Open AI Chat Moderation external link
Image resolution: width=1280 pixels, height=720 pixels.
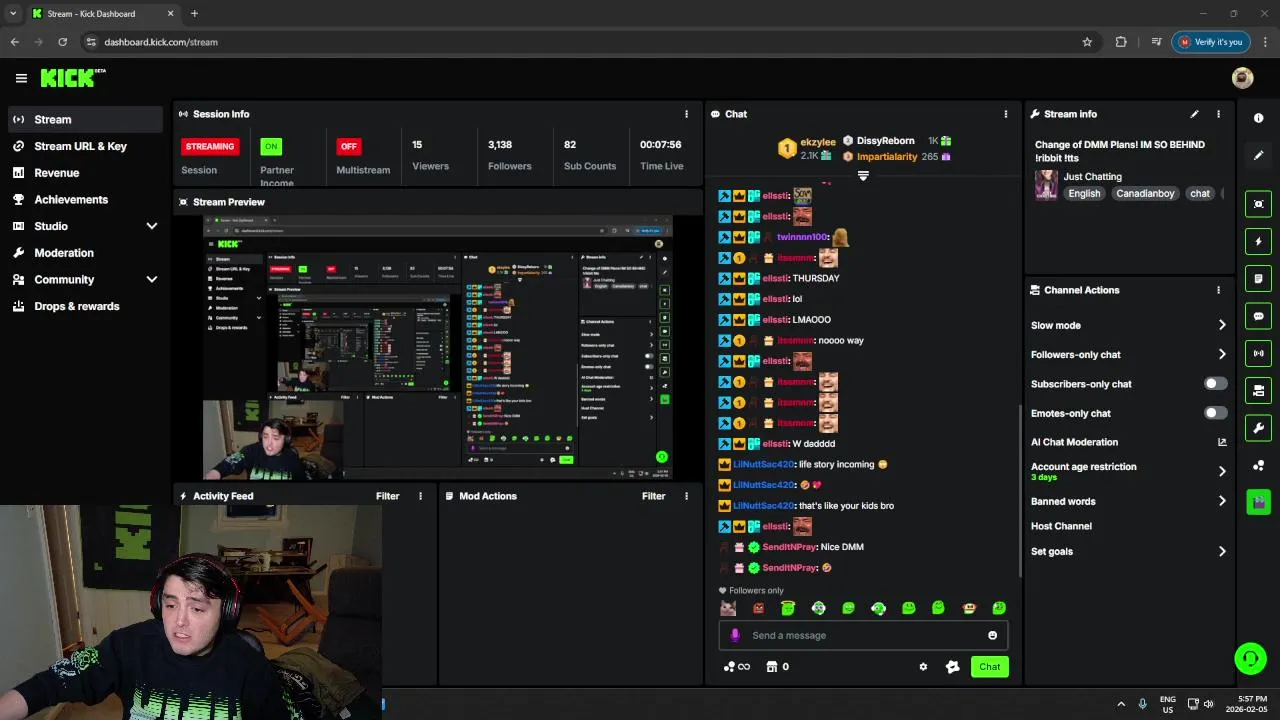[1222, 442]
